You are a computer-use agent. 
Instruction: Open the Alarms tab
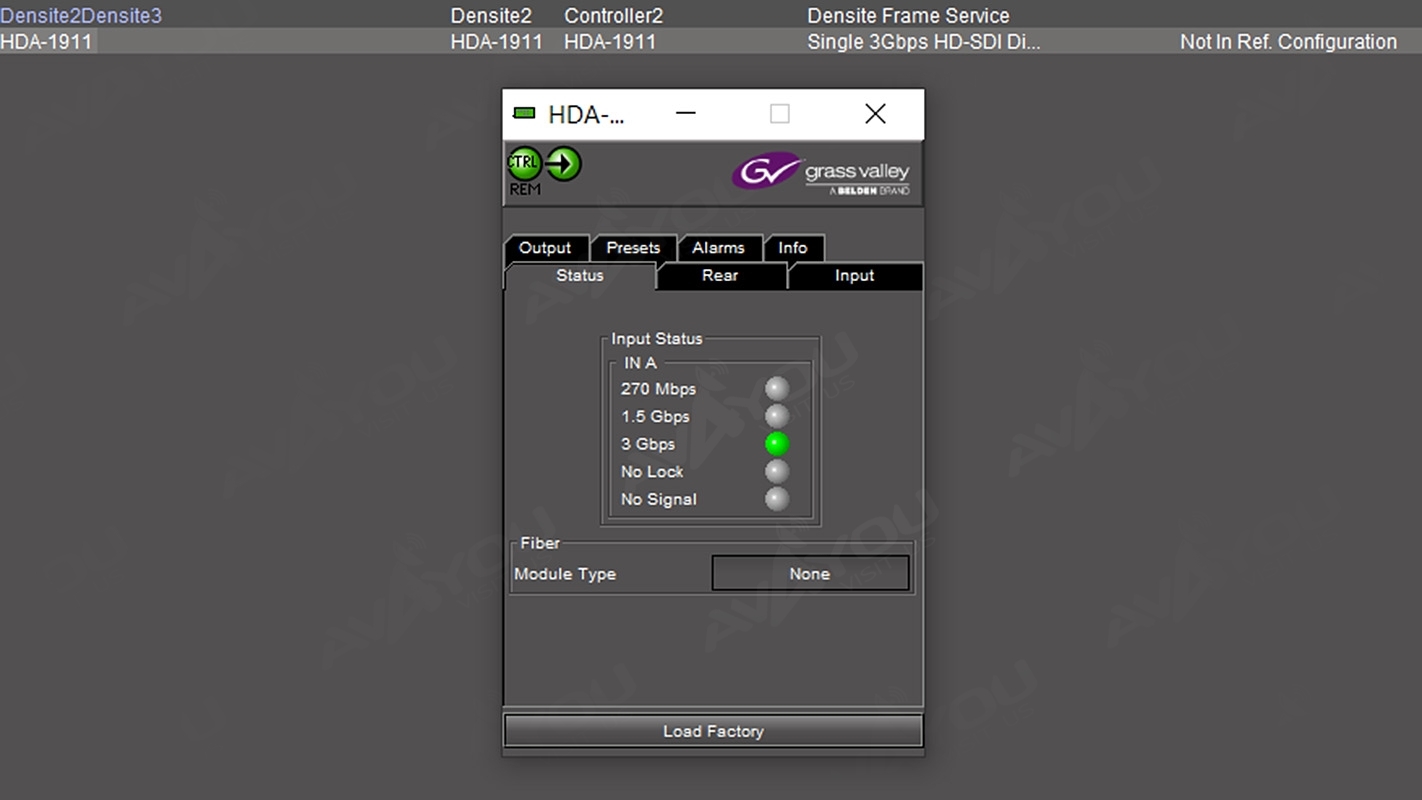tap(718, 248)
